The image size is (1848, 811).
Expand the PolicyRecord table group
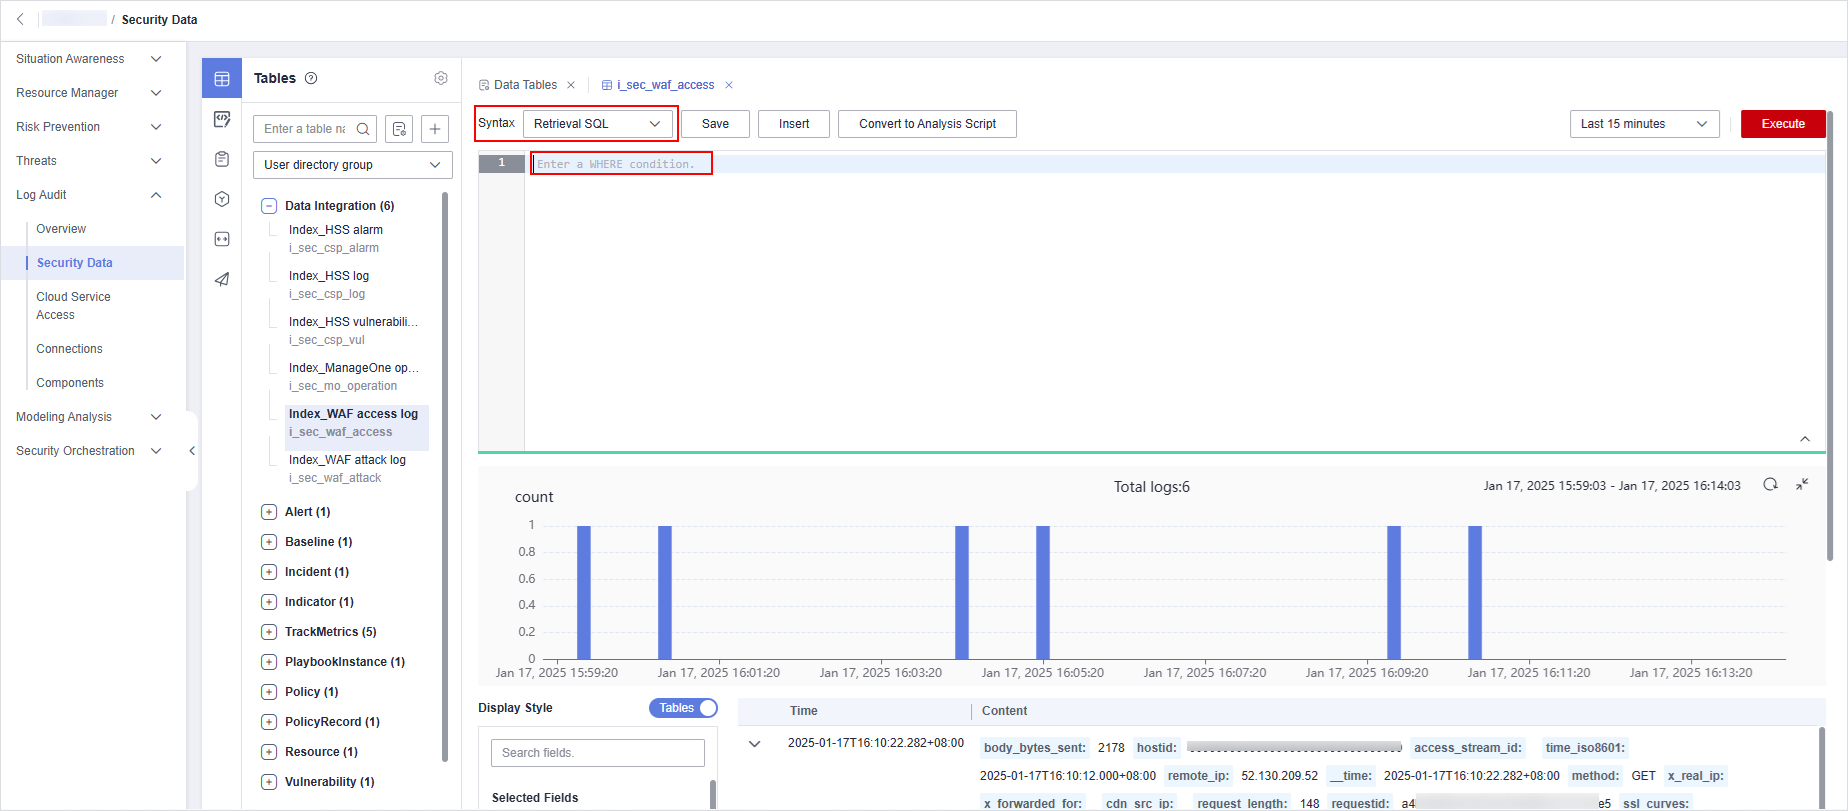tap(268, 722)
